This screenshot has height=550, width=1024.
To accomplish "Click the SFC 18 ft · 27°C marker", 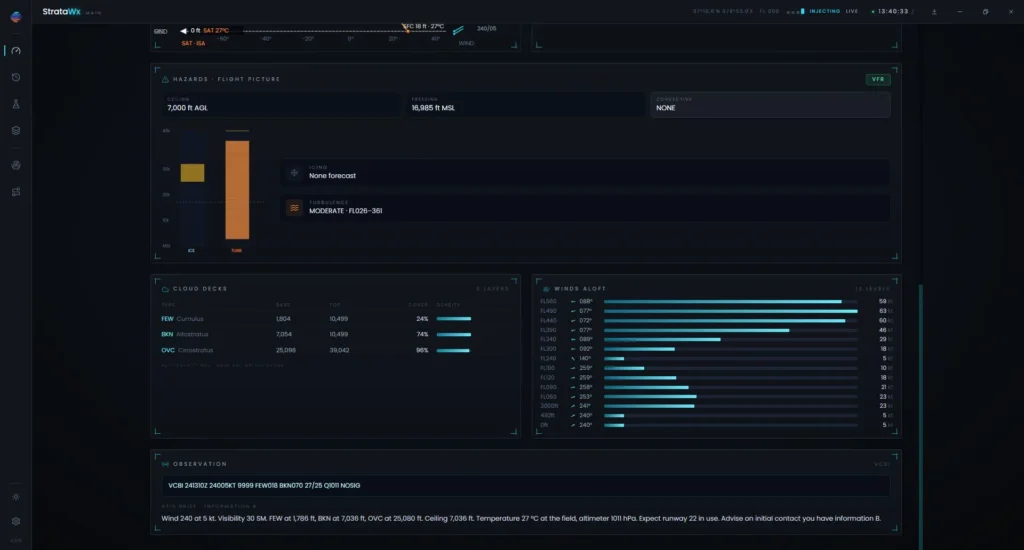I will coord(424,27).
